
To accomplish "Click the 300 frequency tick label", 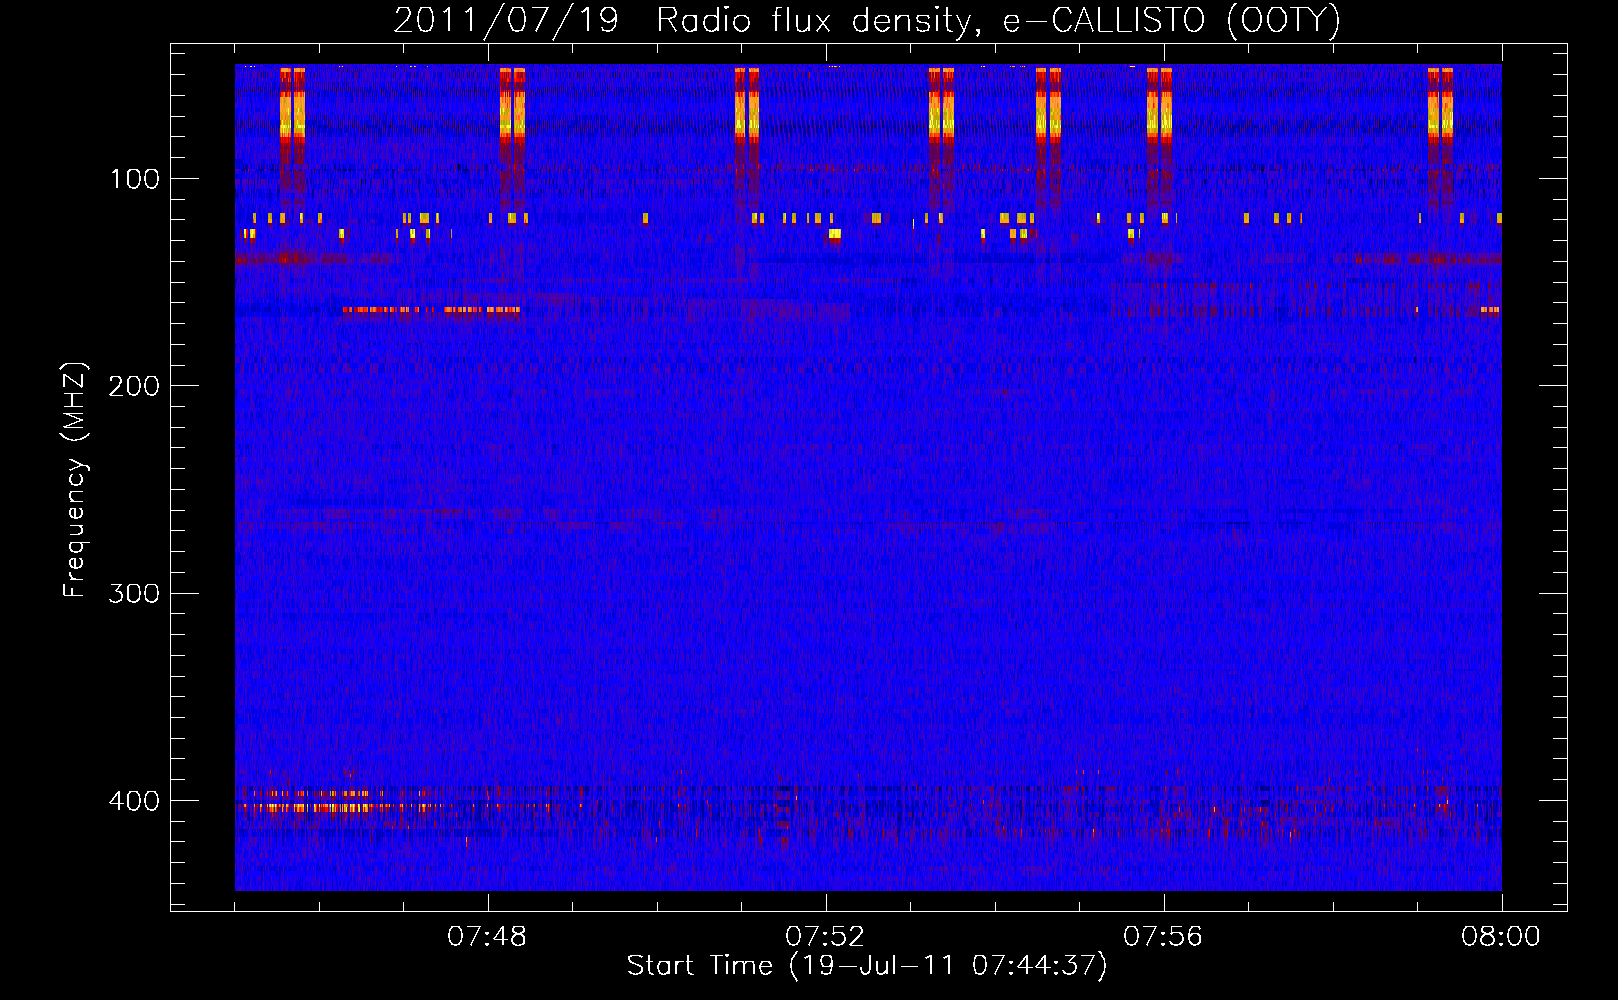I will click(x=134, y=593).
